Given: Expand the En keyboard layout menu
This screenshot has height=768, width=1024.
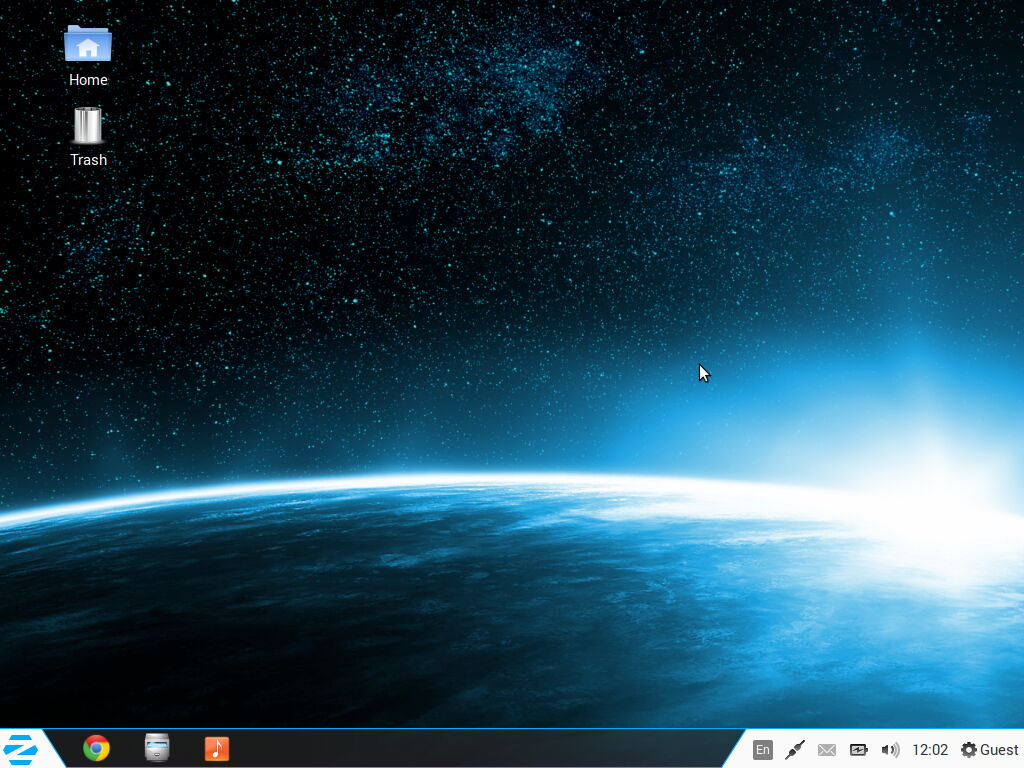Looking at the screenshot, I should [x=763, y=750].
